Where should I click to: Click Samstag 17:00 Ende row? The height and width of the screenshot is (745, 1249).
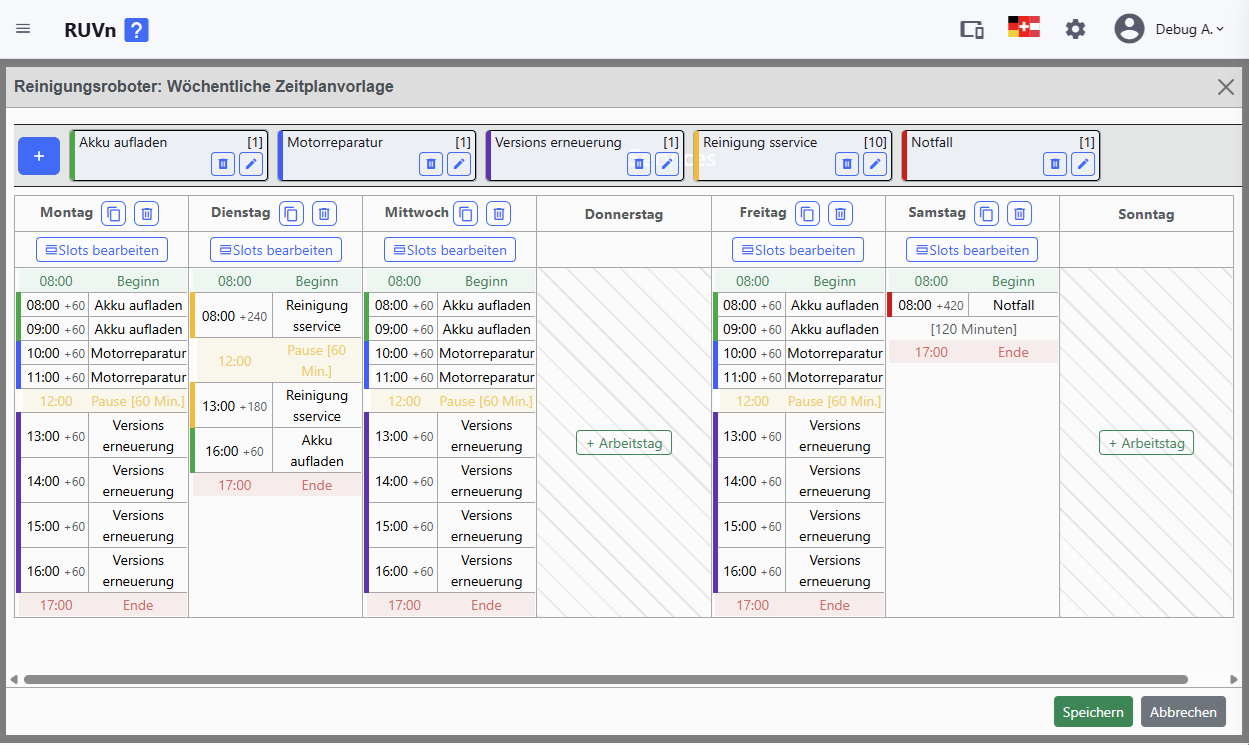click(972, 352)
